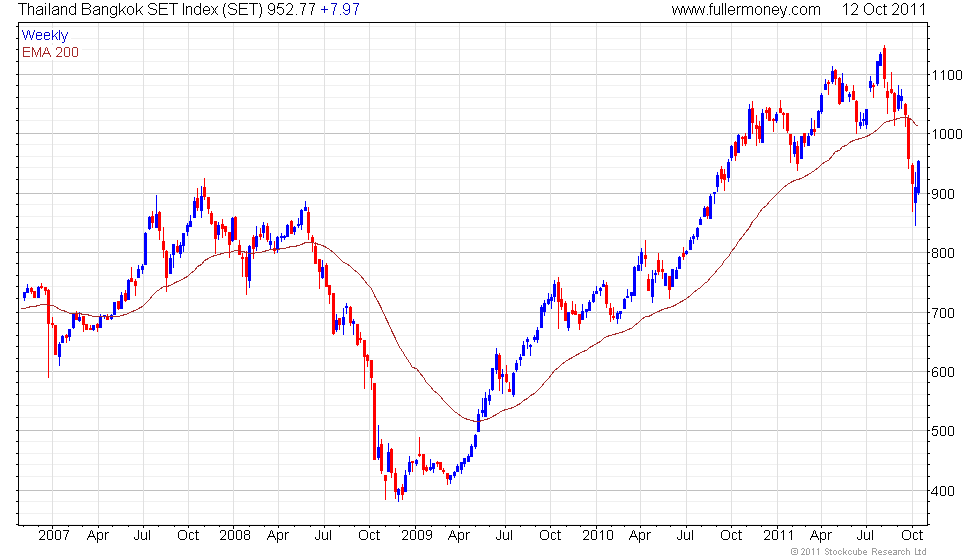Click the chart title 'Thailand Bangkok SET Index (SET)'
Image resolution: width=980 pixels, height=560 pixels.
[x=141, y=10]
